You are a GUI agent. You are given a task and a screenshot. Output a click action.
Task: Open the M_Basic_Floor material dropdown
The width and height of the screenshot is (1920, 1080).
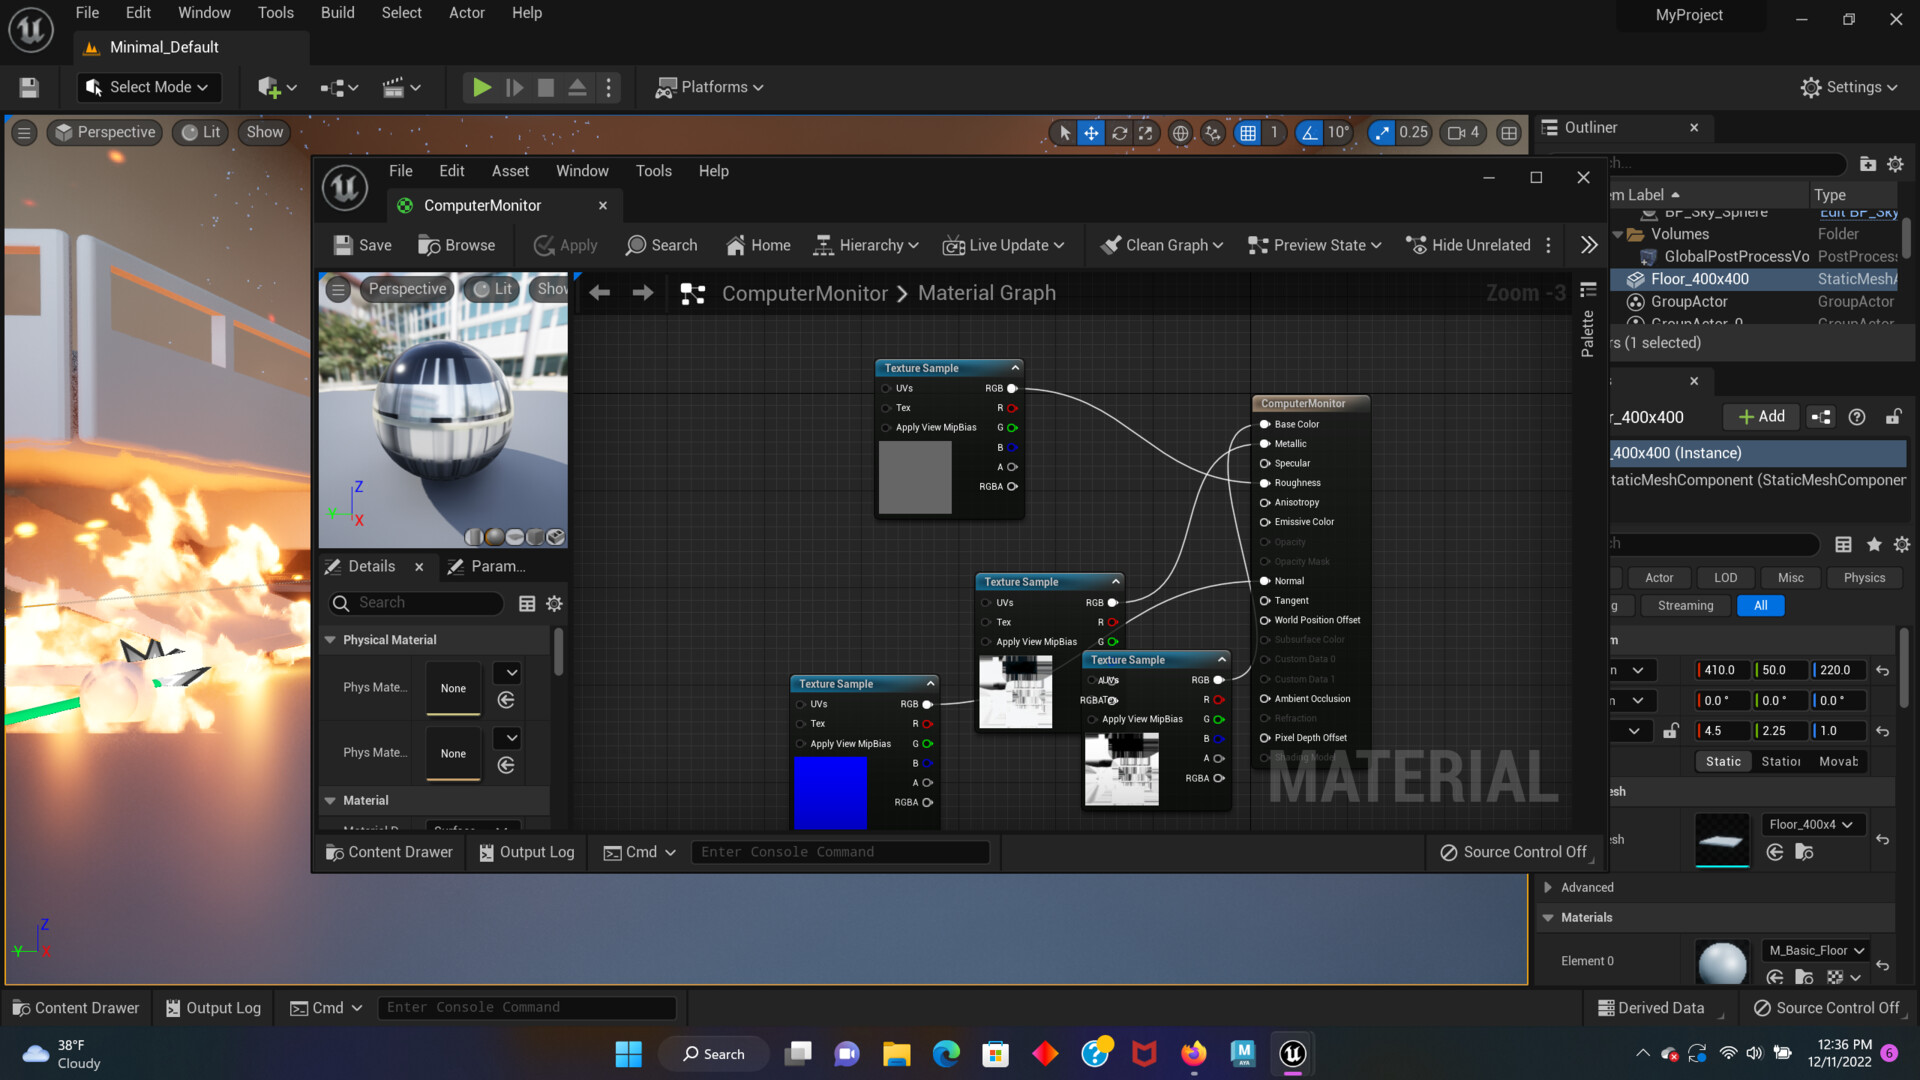pyautogui.click(x=1814, y=950)
